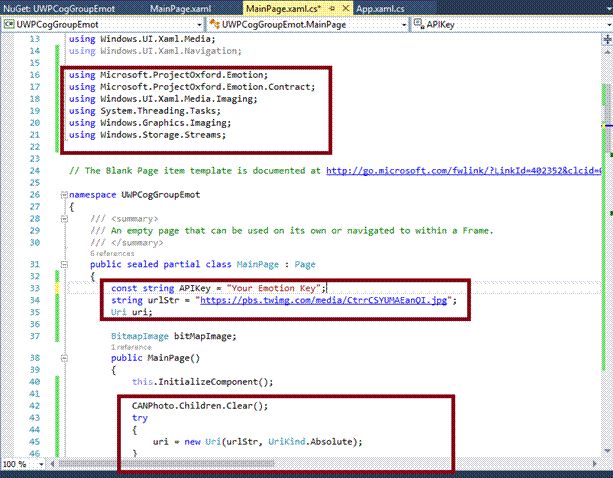The height and width of the screenshot is (478, 613).
Task: Collapse the MainPage class definition
Action: click(x=64, y=265)
